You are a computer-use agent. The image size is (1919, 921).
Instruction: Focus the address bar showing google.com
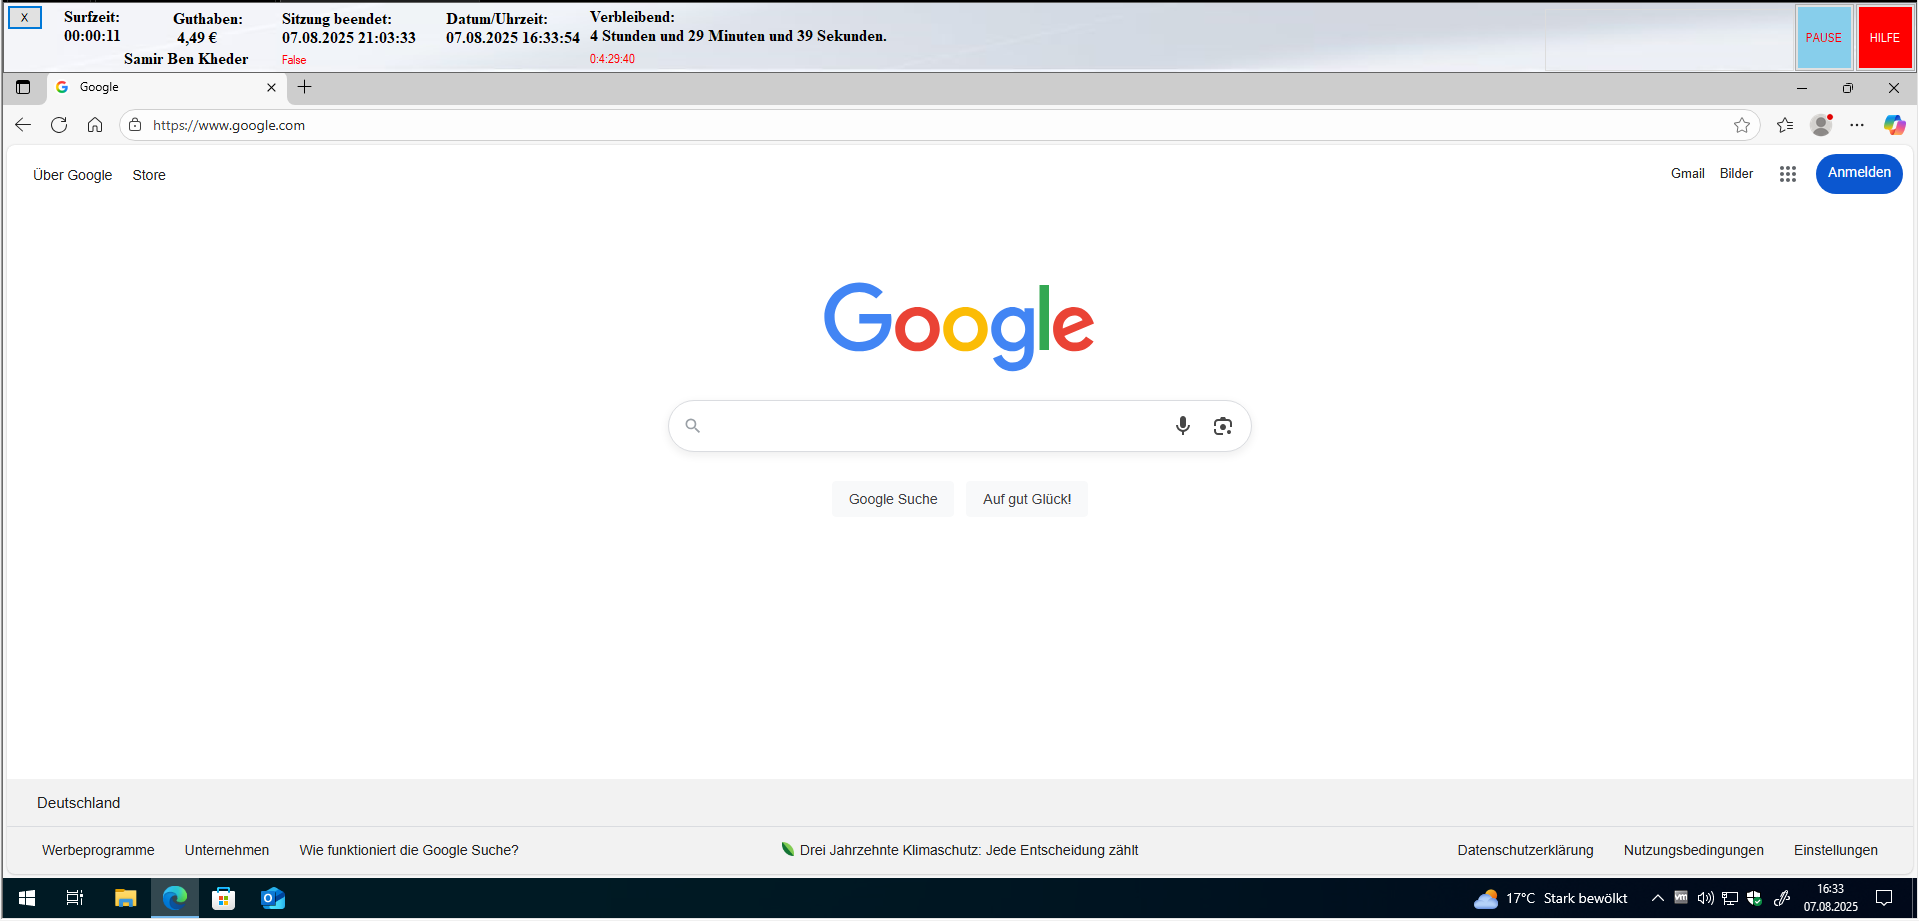click(x=940, y=125)
